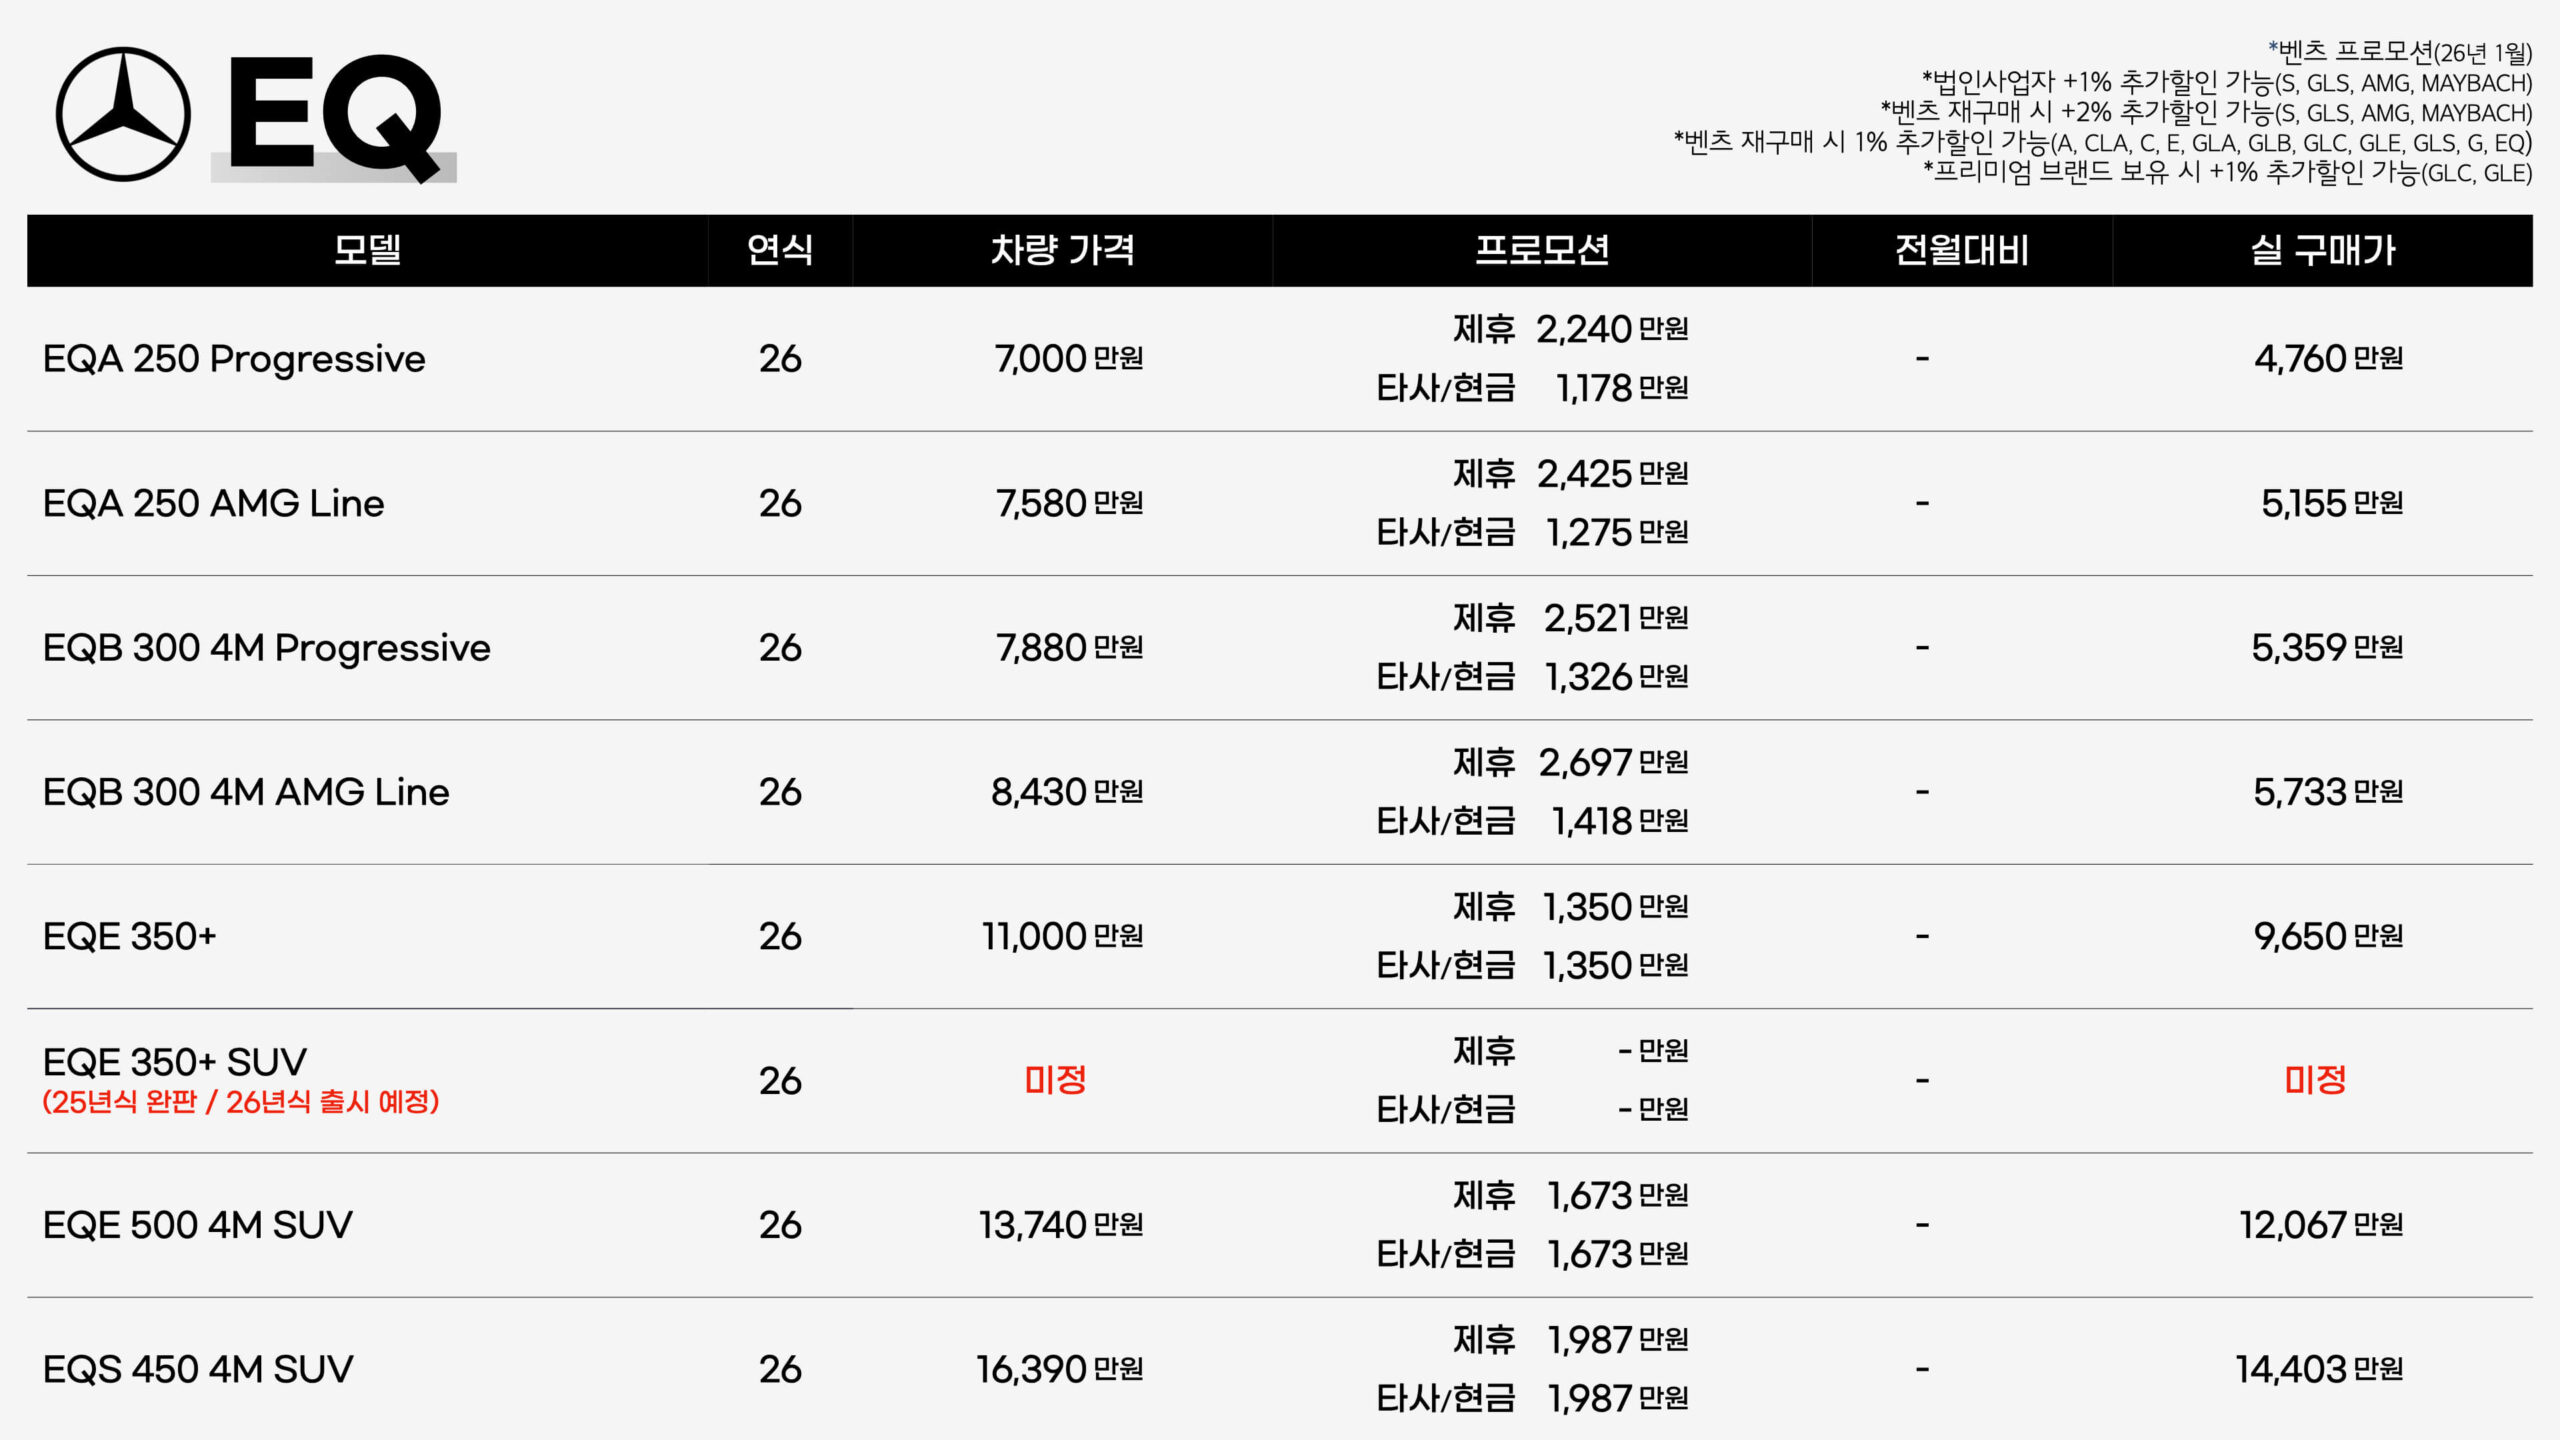Viewport: 2560px width, 1440px height.
Task: Select the 연식 column header
Action: click(x=780, y=250)
